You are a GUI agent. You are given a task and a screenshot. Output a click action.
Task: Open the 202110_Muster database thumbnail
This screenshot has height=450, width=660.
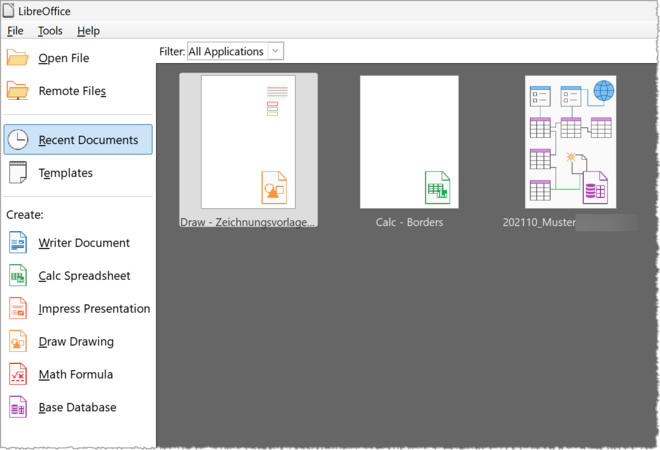pyautogui.click(x=570, y=142)
